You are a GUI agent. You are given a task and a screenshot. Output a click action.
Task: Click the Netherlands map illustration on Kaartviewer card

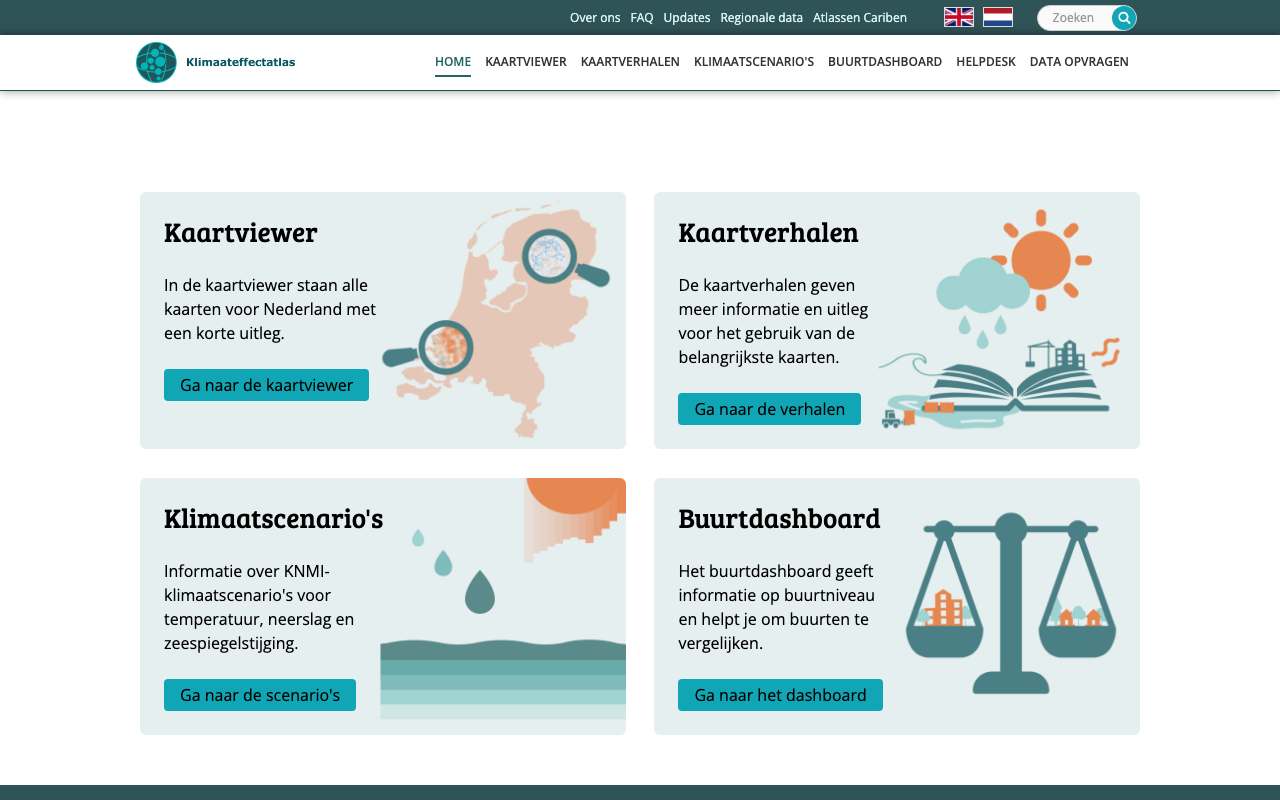click(x=496, y=321)
